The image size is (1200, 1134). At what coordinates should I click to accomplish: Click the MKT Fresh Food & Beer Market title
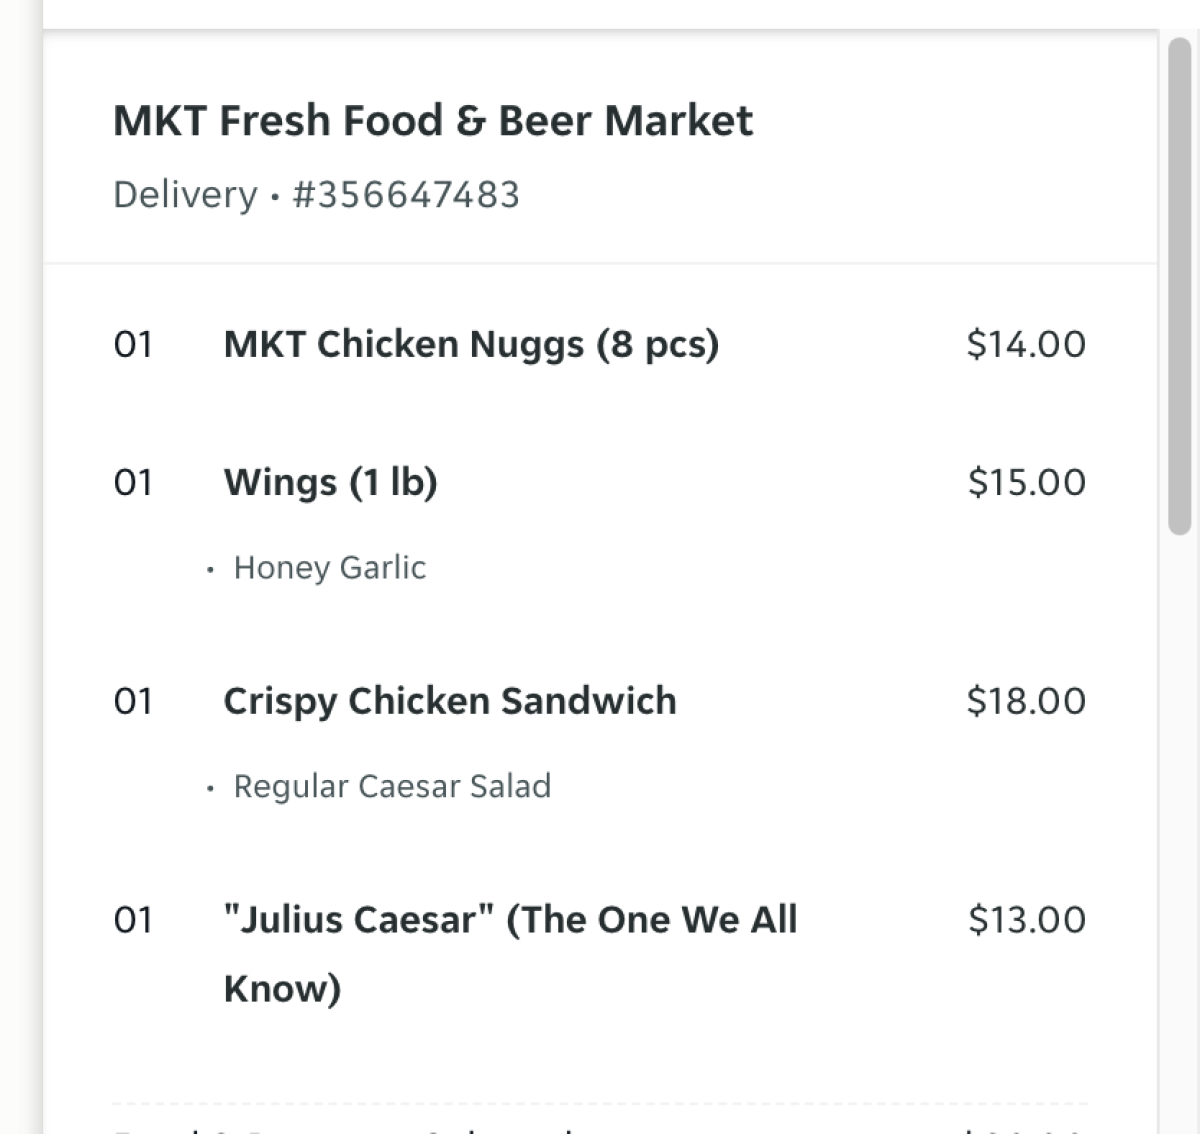(x=432, y=121)
